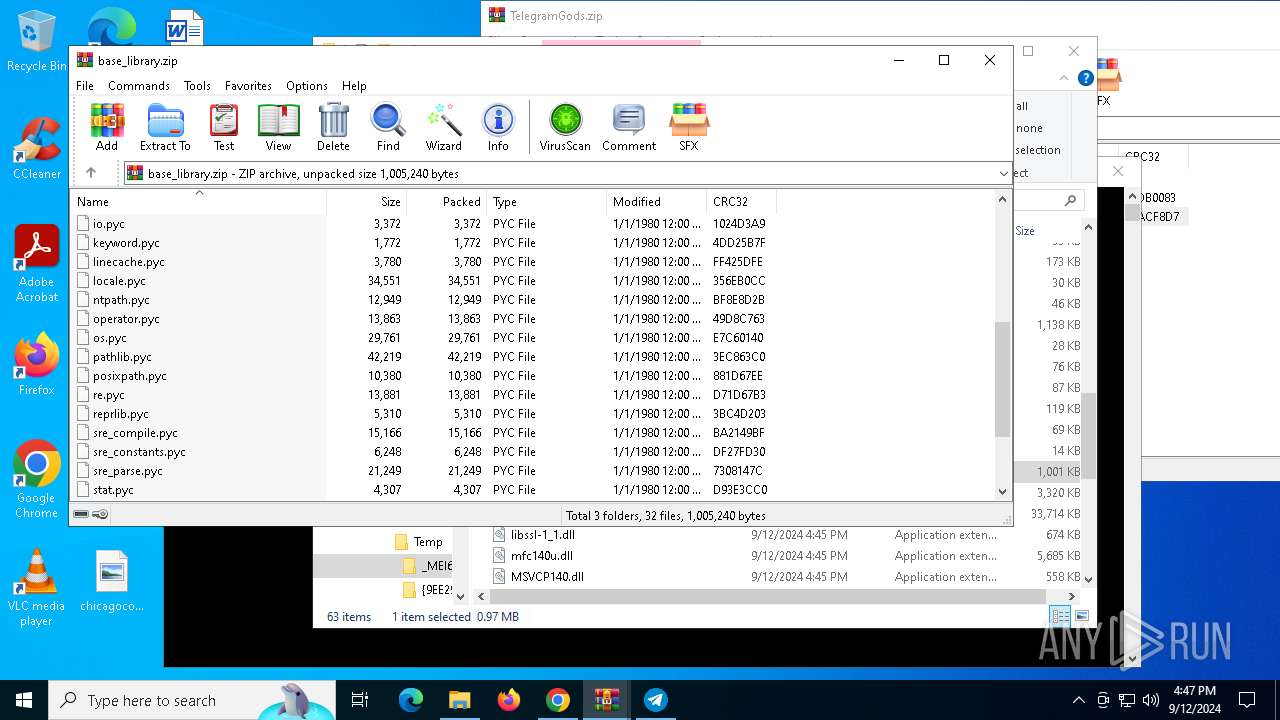The image size is (1280, 720).
Task: Run VirusScan on the archive
Action: click(x=565, y=127)
